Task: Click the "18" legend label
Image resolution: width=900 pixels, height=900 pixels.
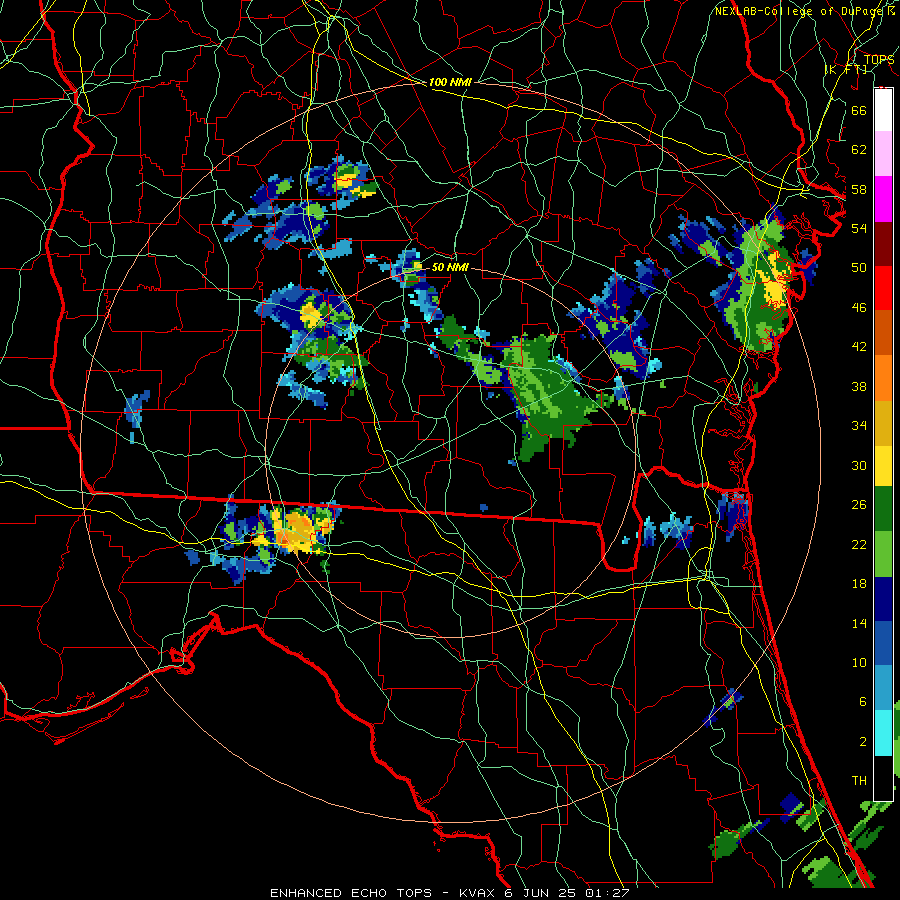Action: [x=859, y=584]
